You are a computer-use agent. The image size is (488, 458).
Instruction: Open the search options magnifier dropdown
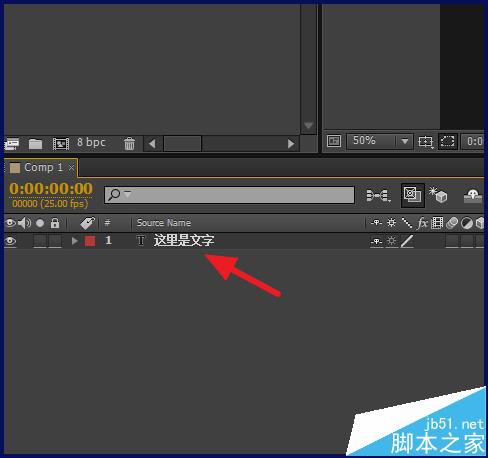tap(120, 194)
